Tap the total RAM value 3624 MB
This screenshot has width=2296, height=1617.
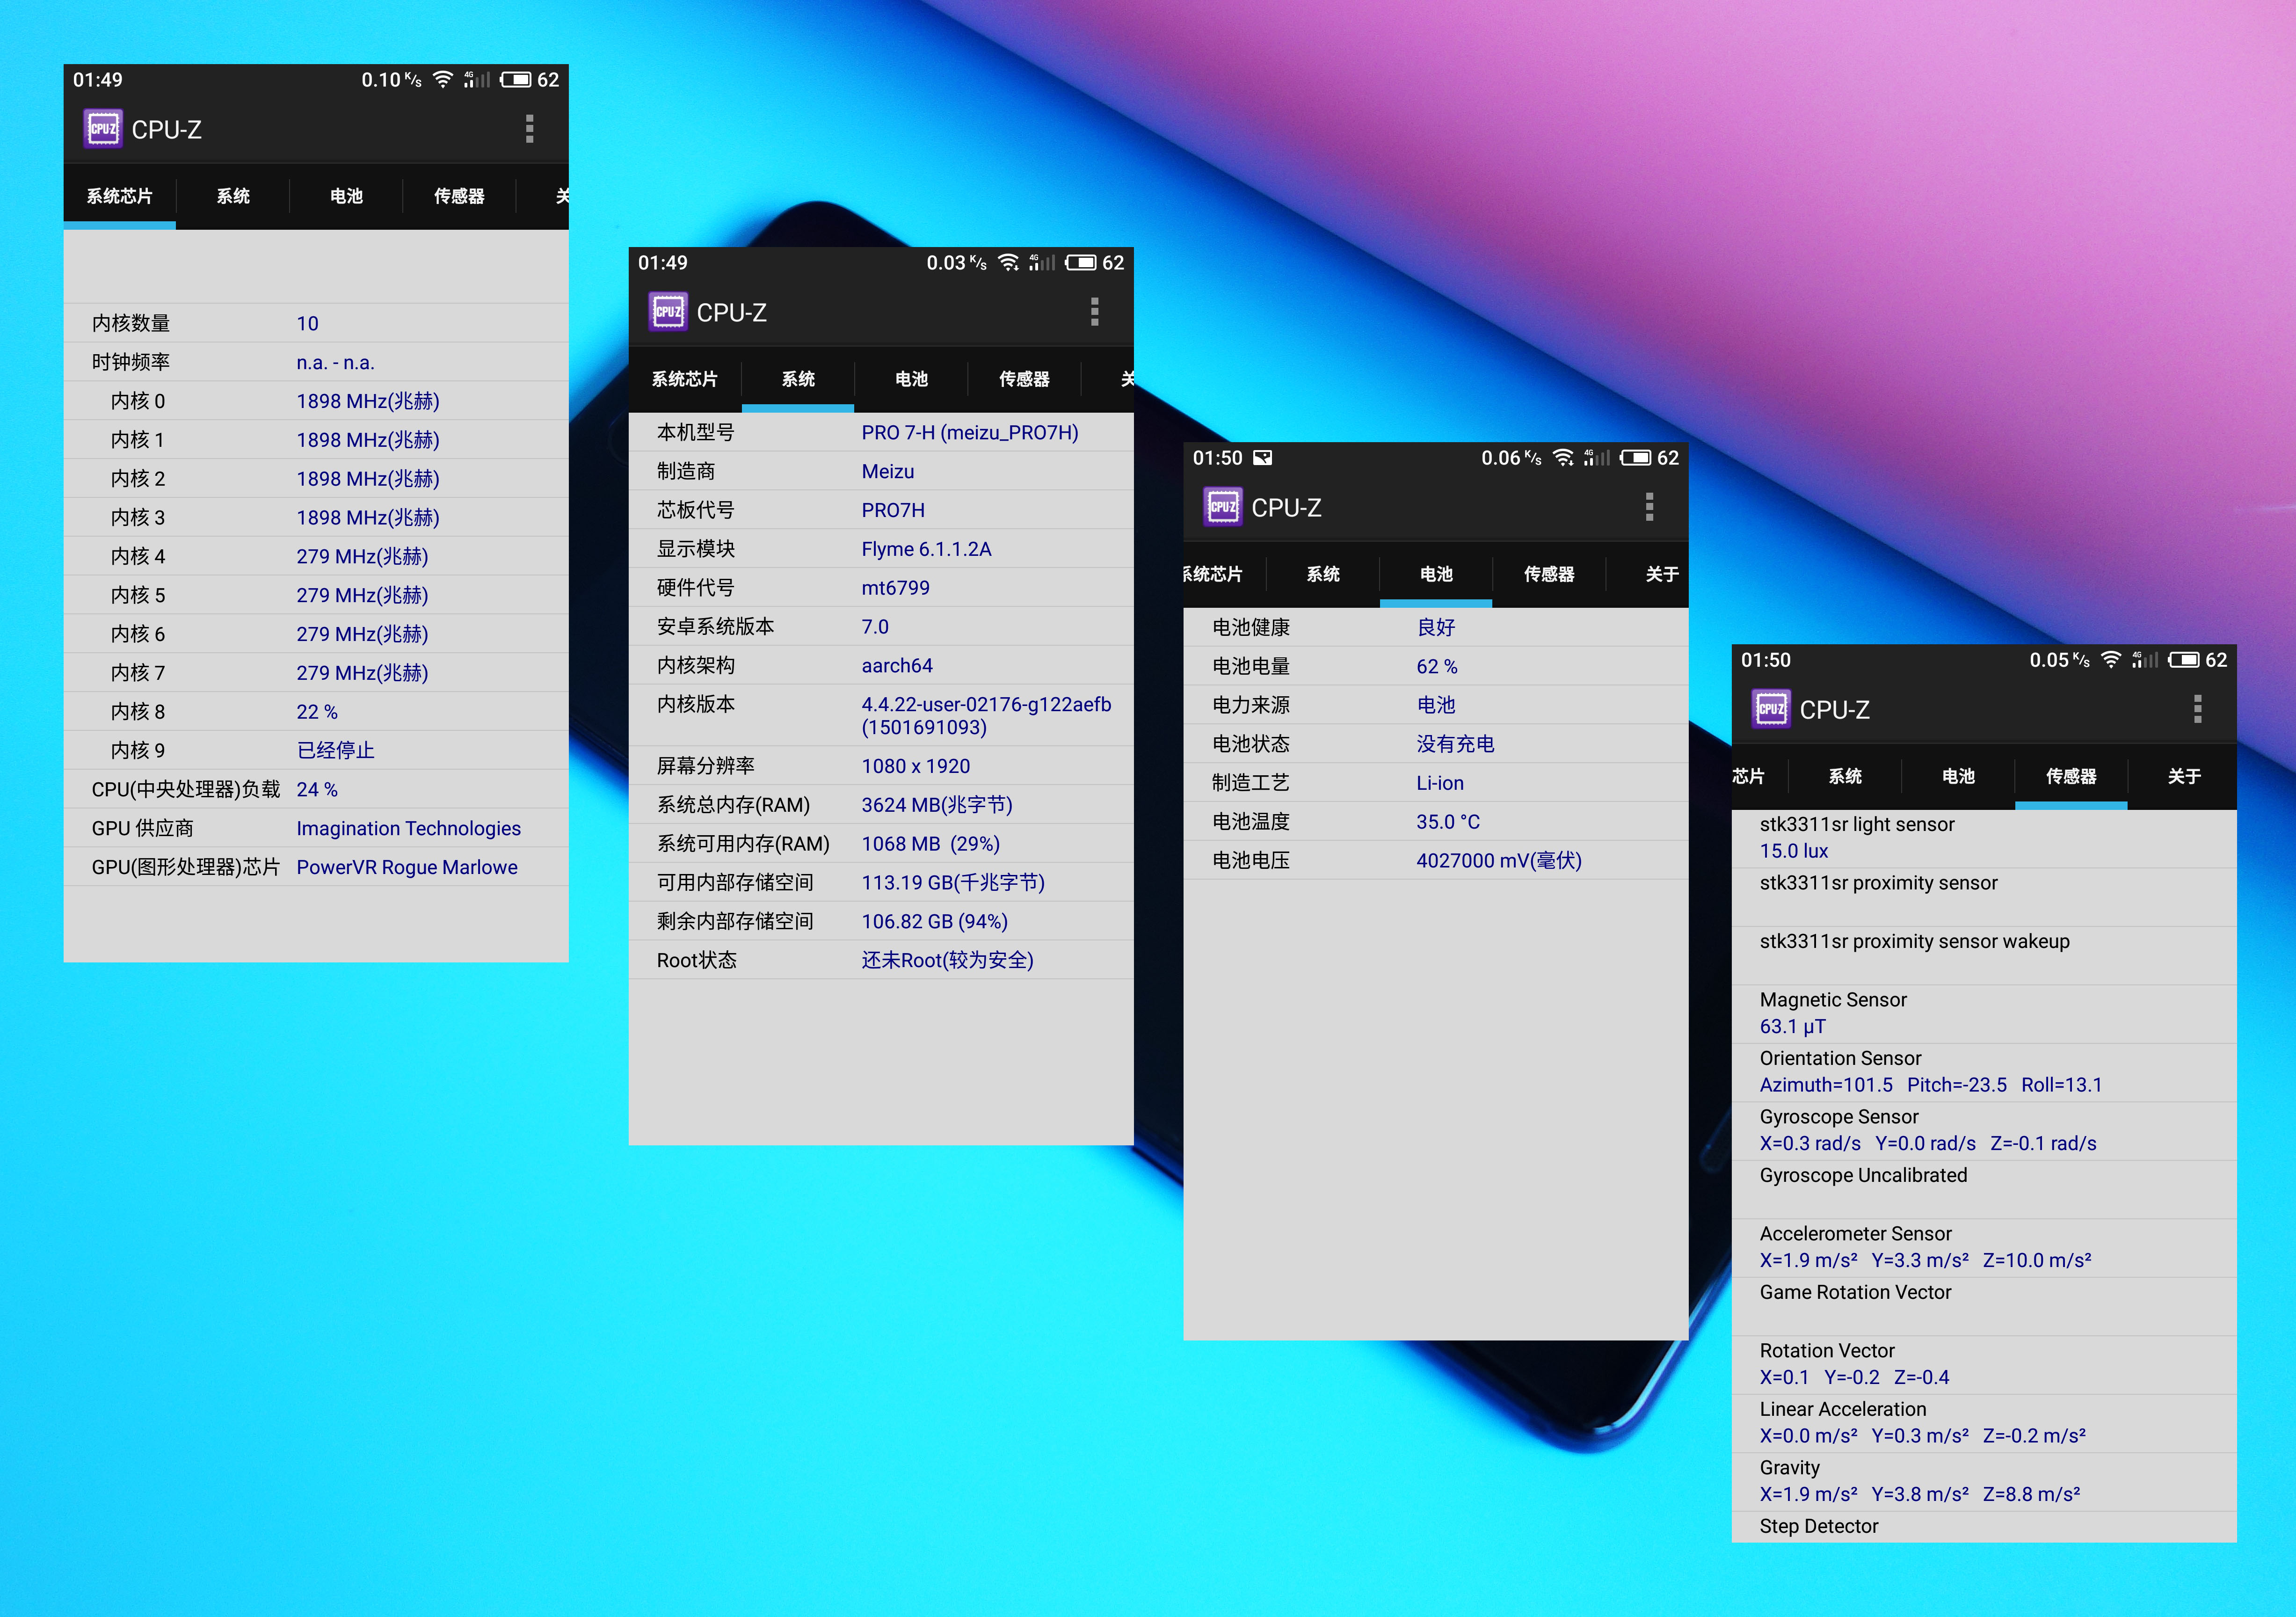(937, 805)
